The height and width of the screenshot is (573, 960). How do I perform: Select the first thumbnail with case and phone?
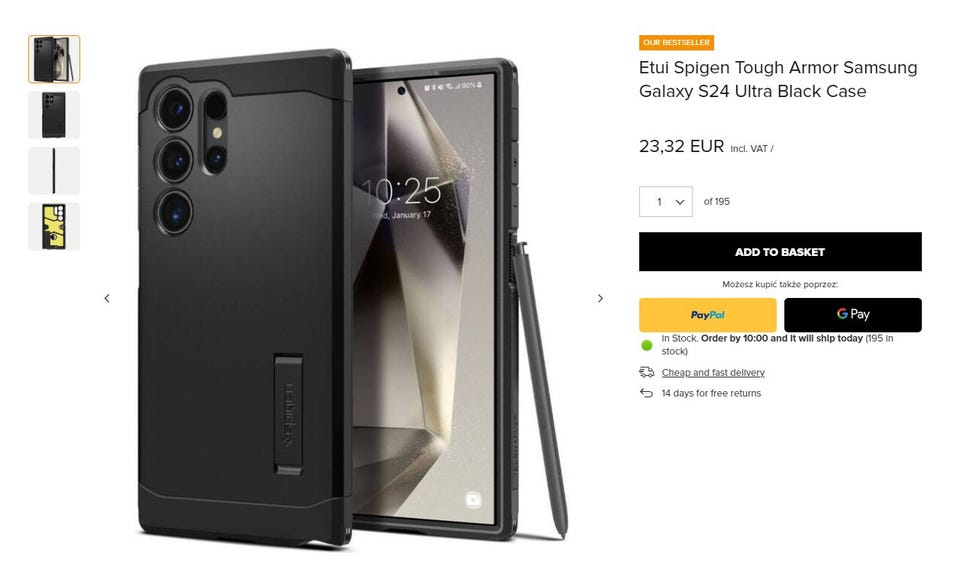pos(54,59)
